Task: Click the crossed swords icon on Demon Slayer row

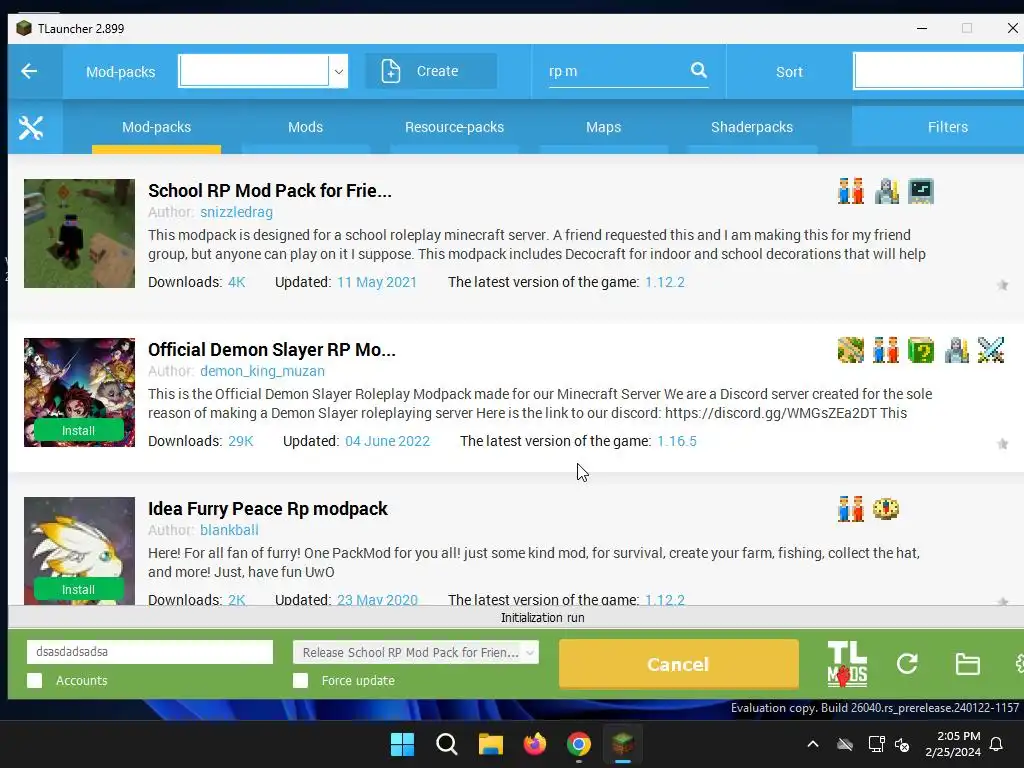Action: [x=991, y=350]
